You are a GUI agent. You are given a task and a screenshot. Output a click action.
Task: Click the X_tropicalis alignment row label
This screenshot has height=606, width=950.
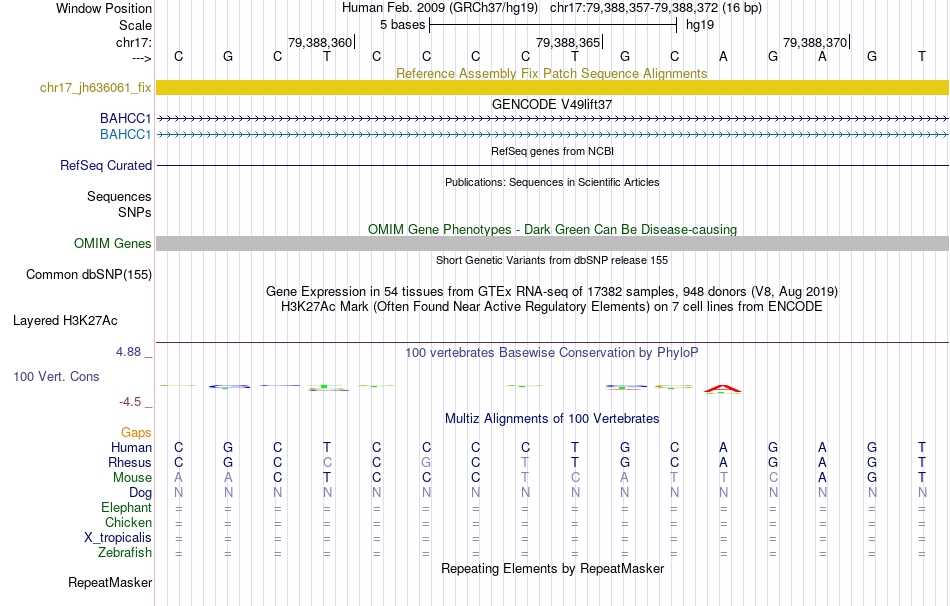[118, 538]
